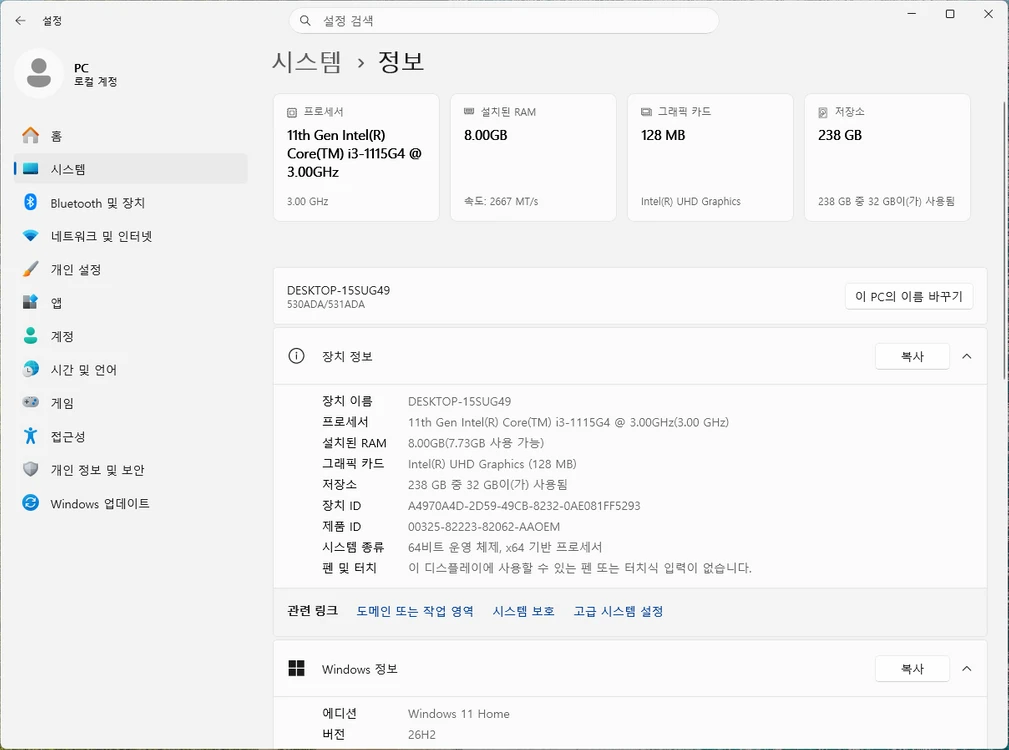Click 64비트 운영 체제 system type text
1009x750 pixels.
505,547
